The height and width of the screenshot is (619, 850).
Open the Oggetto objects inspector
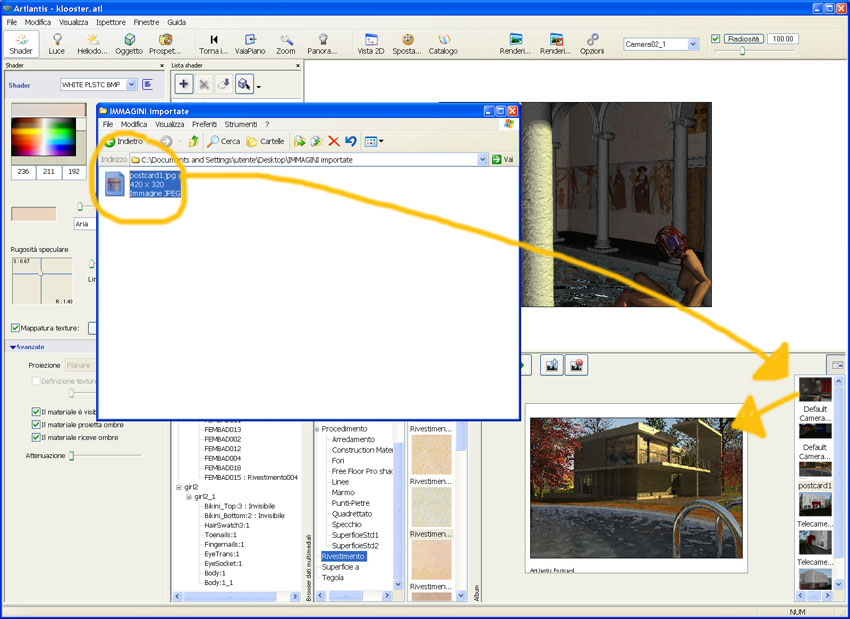(128, 42)
